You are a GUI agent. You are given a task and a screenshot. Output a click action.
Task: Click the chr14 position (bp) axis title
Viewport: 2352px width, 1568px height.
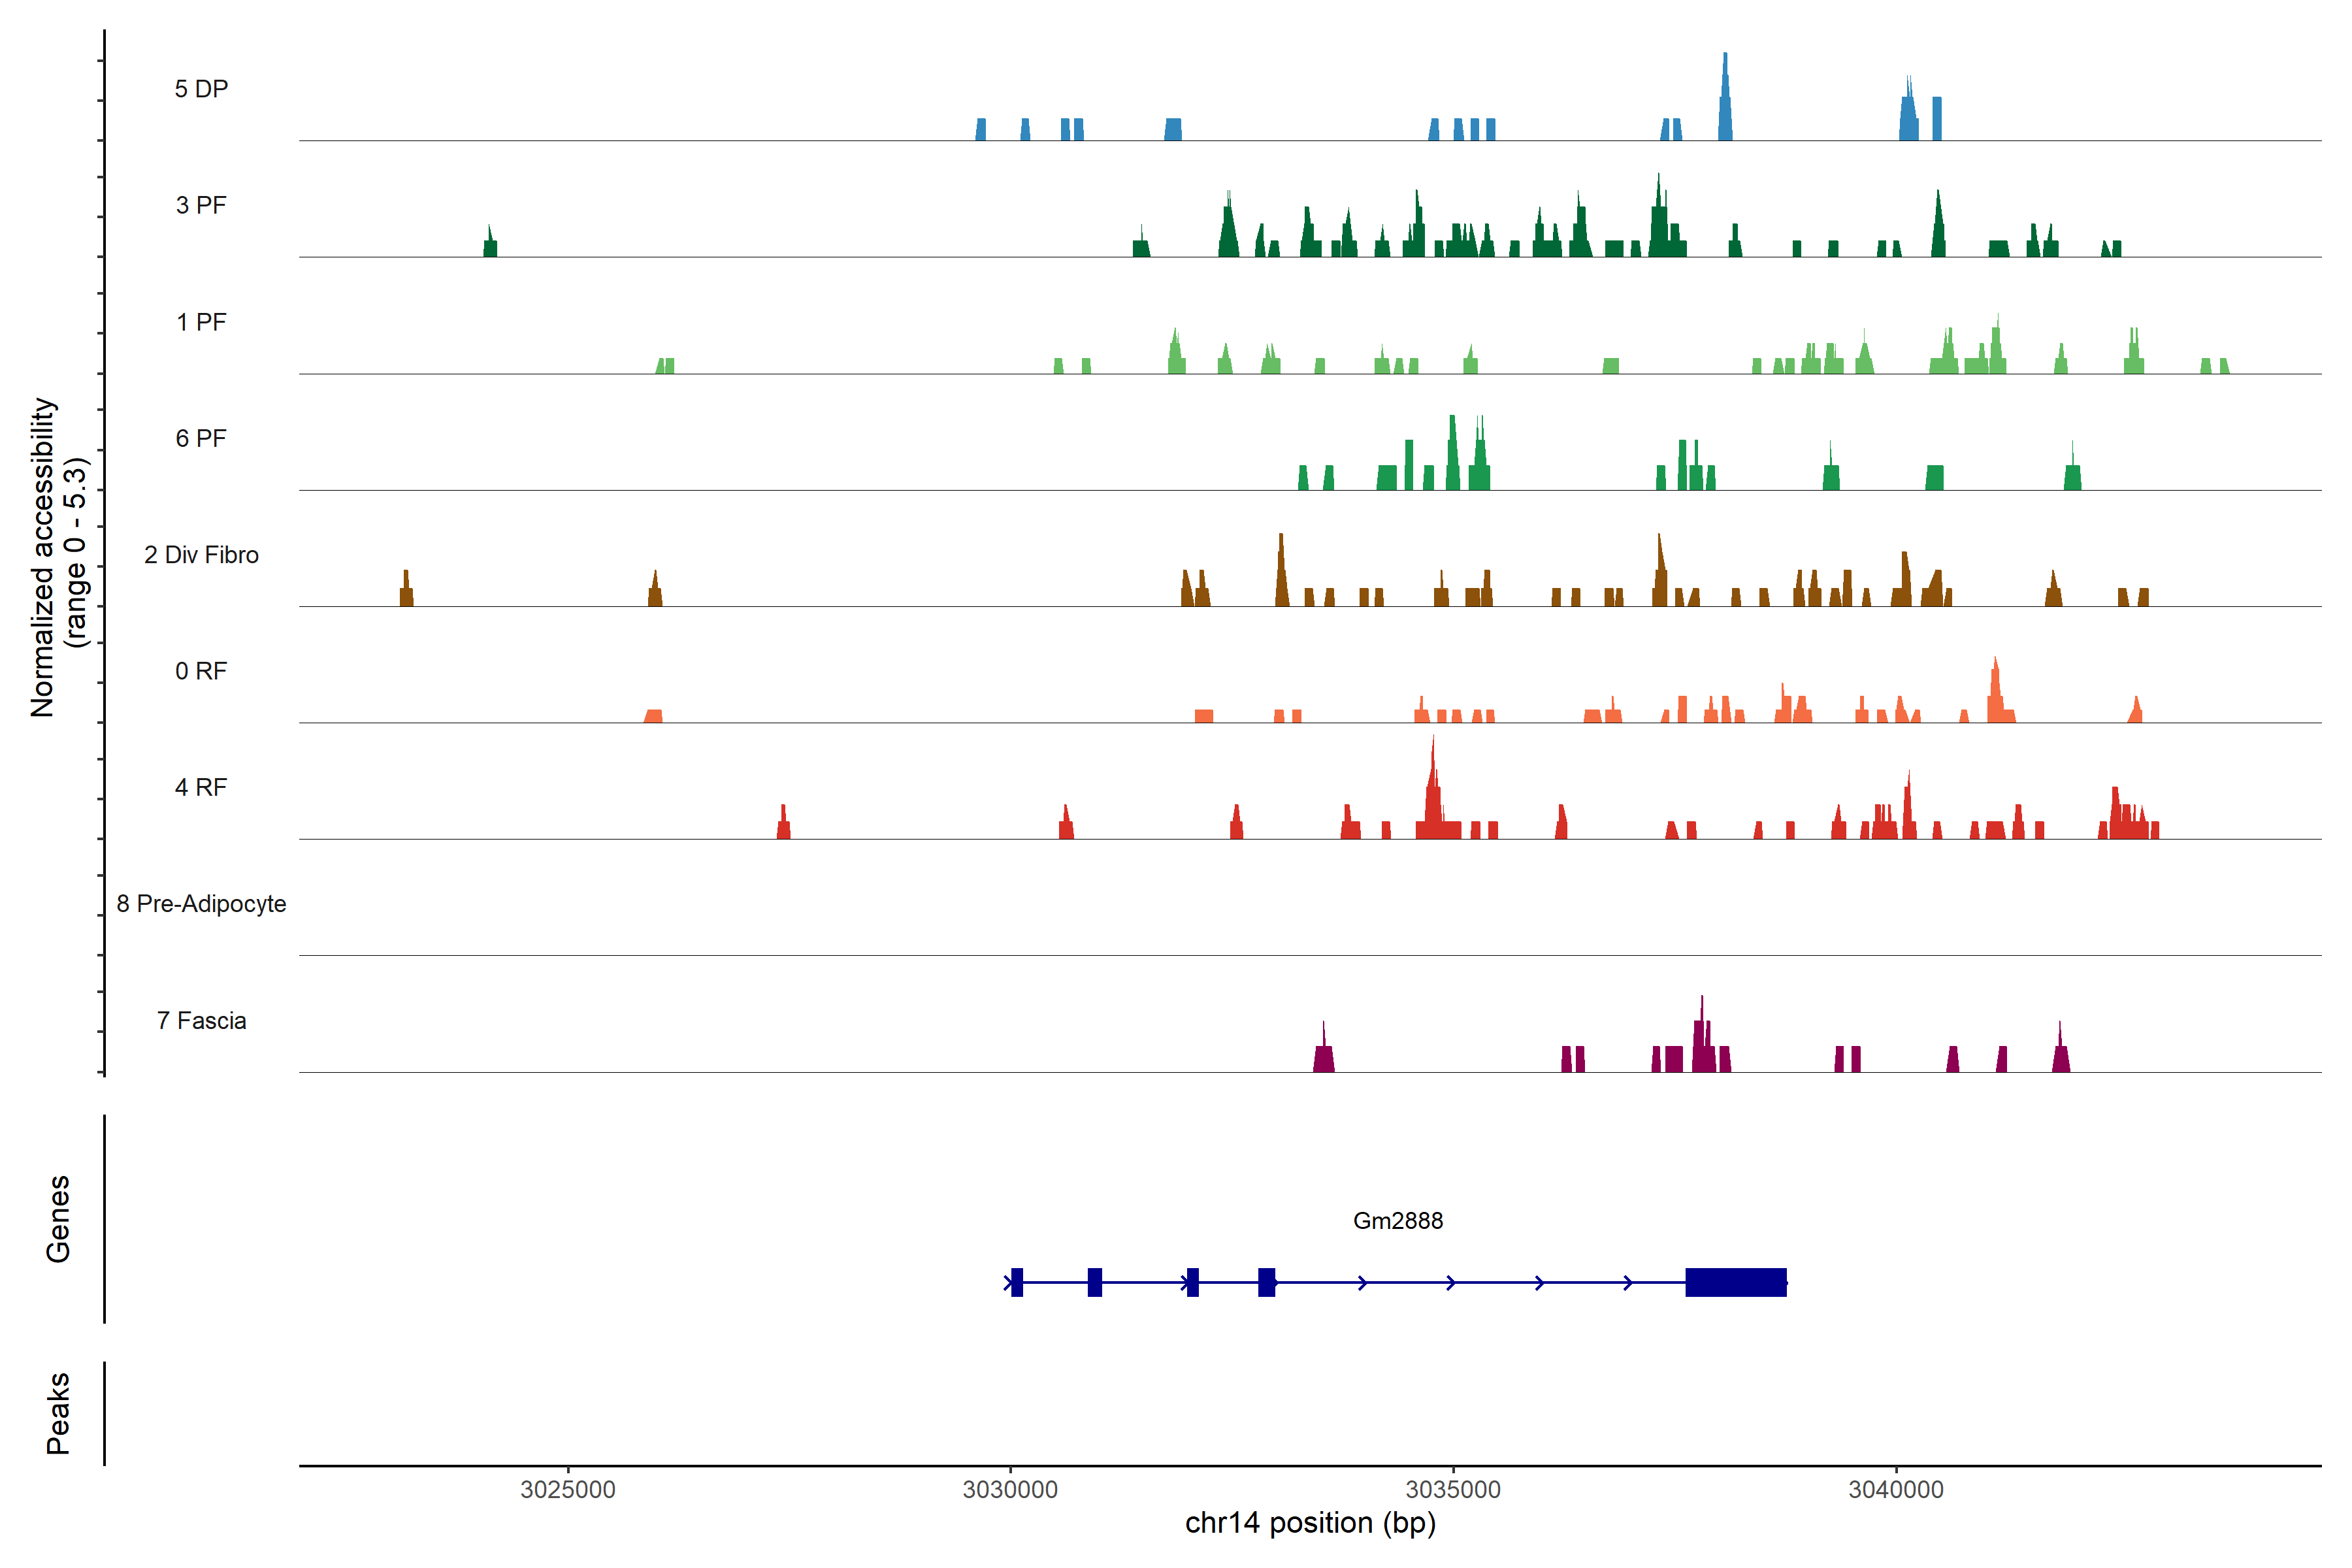tap(1310, 1523)
